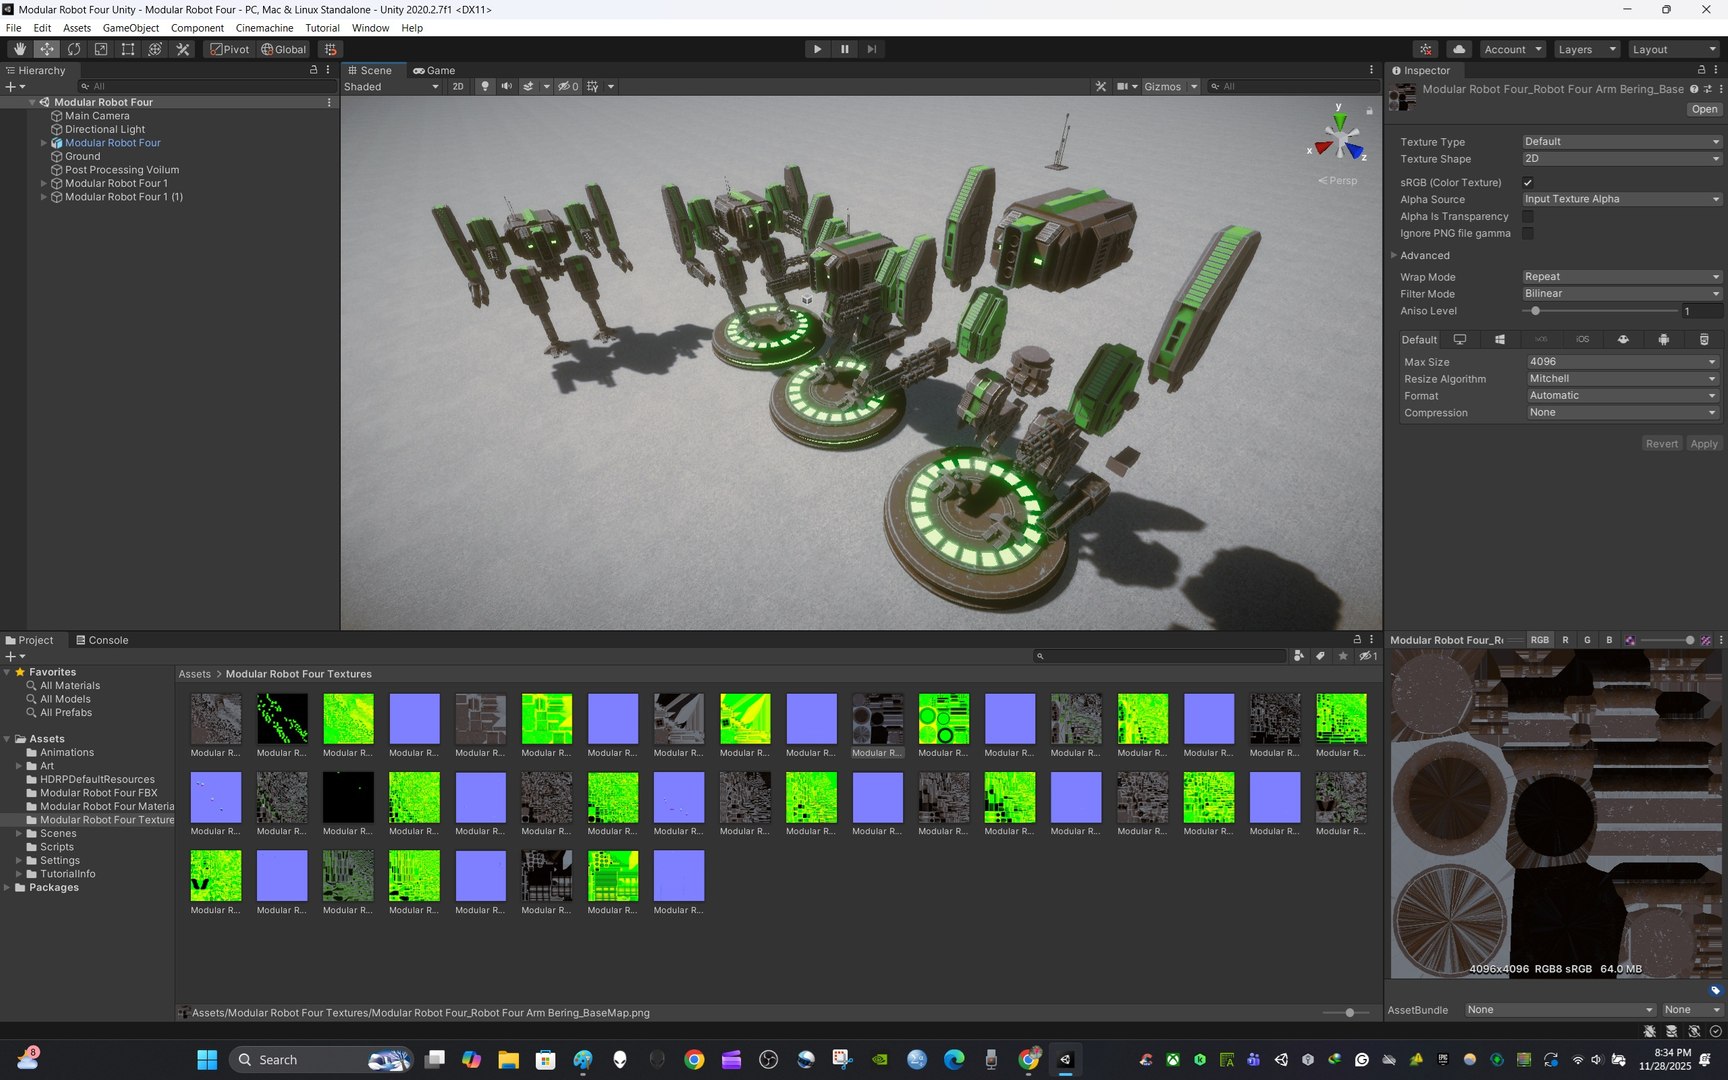Toggle sRGB (Color Texture) checkbox
This screenshot has width=1728, height=1080.
click(1528, 183)
